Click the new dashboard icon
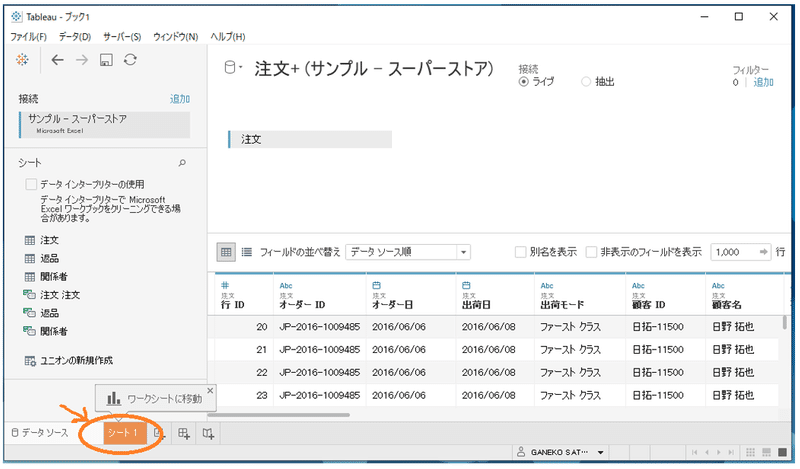 (184, 433)
